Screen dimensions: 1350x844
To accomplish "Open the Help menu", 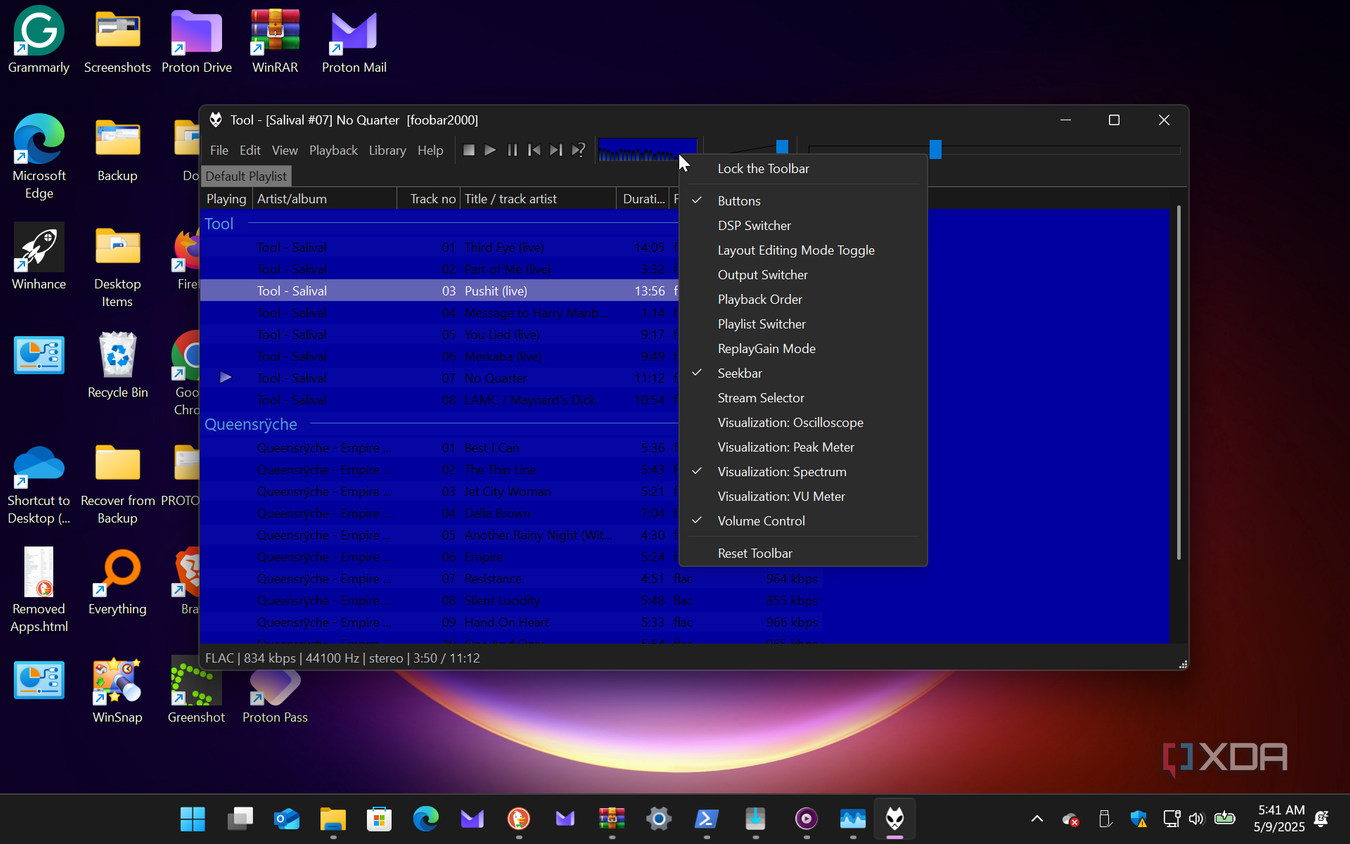I will click(x=430, y=150).
